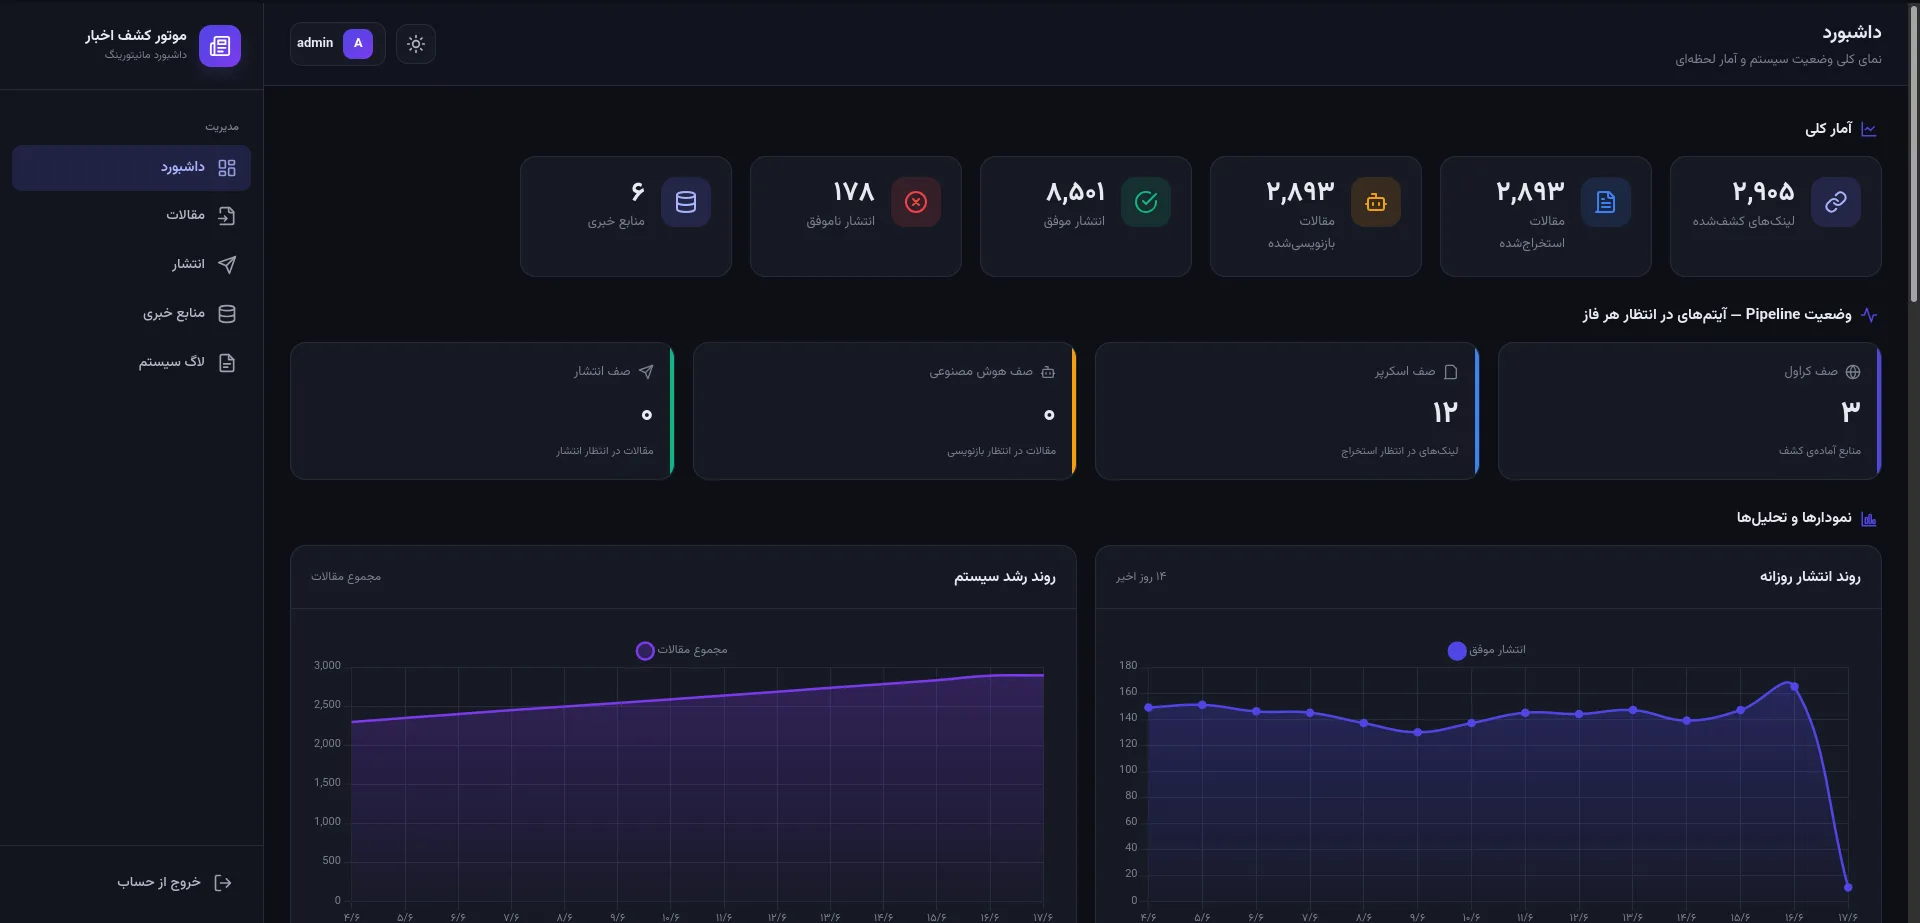Click the صف کراول value ۳

pos(1851,411)
